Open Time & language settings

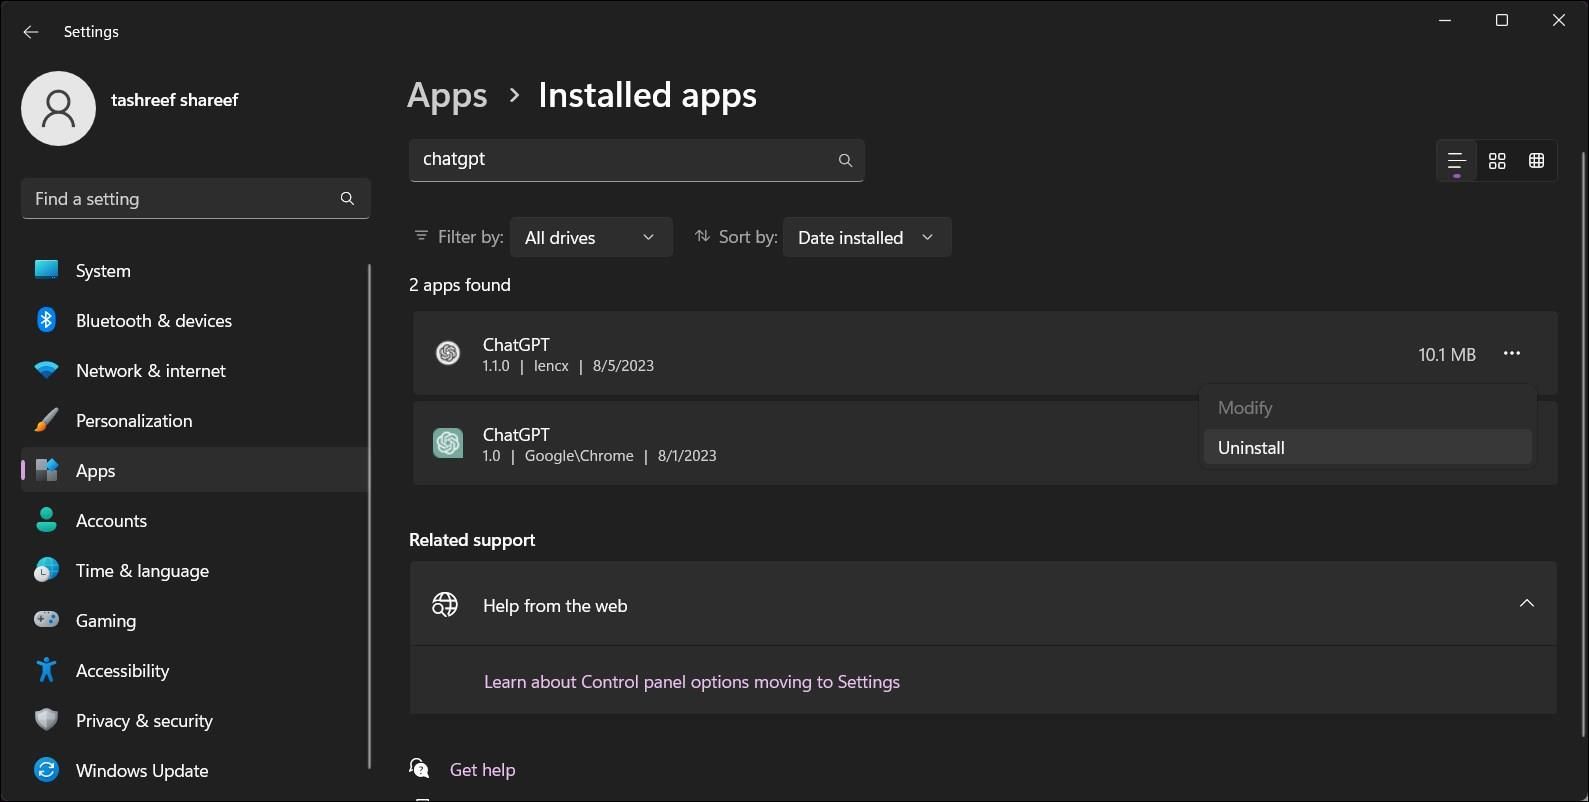point(195,570)
